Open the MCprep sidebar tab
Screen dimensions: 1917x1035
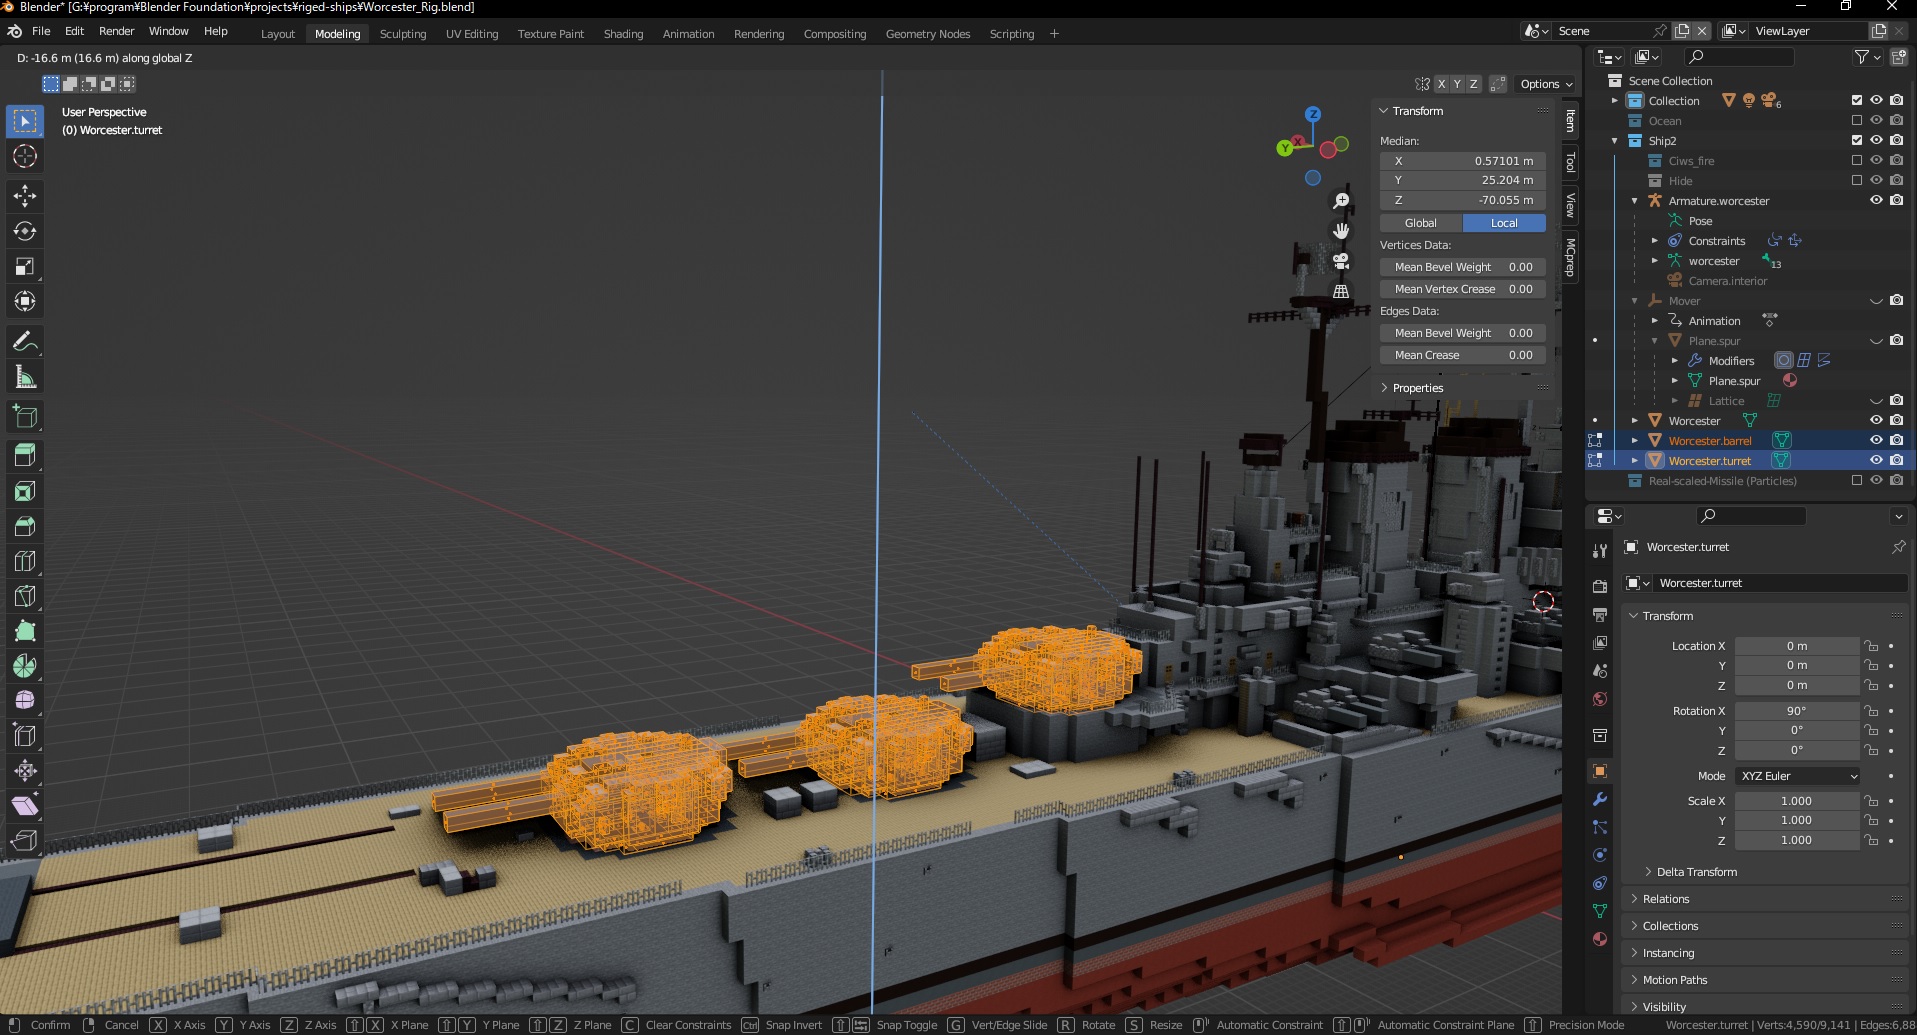pos(1570,257)
